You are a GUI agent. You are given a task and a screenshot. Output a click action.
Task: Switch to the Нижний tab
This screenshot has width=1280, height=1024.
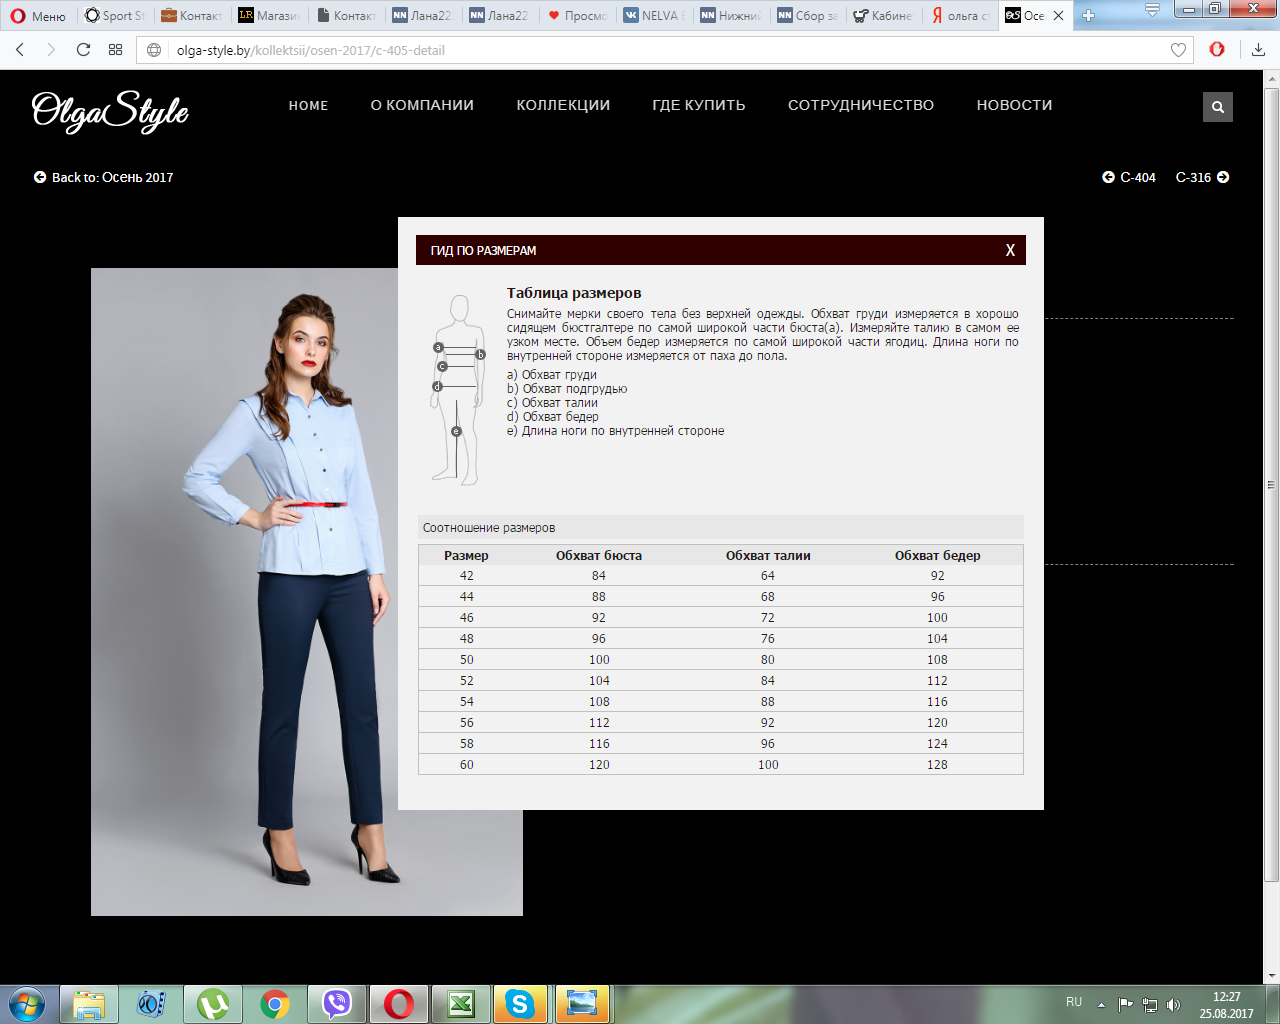tap(731, 15)
